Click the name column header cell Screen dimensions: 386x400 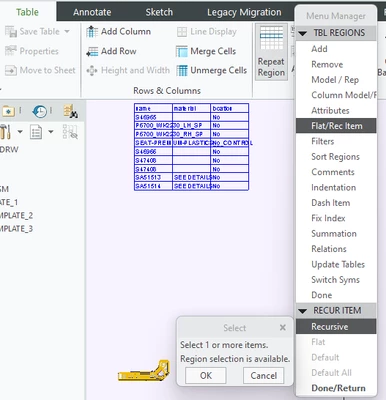click(153, 108)
